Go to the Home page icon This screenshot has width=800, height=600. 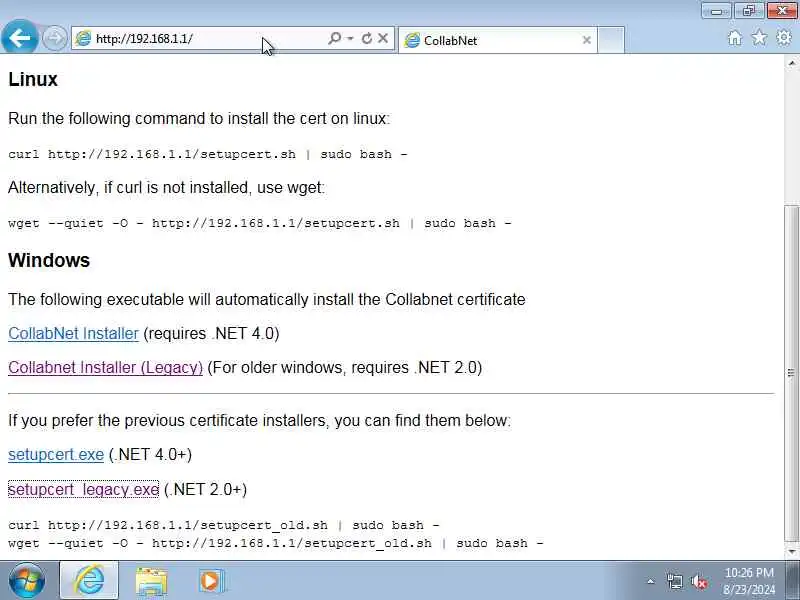tap(735, 38)
